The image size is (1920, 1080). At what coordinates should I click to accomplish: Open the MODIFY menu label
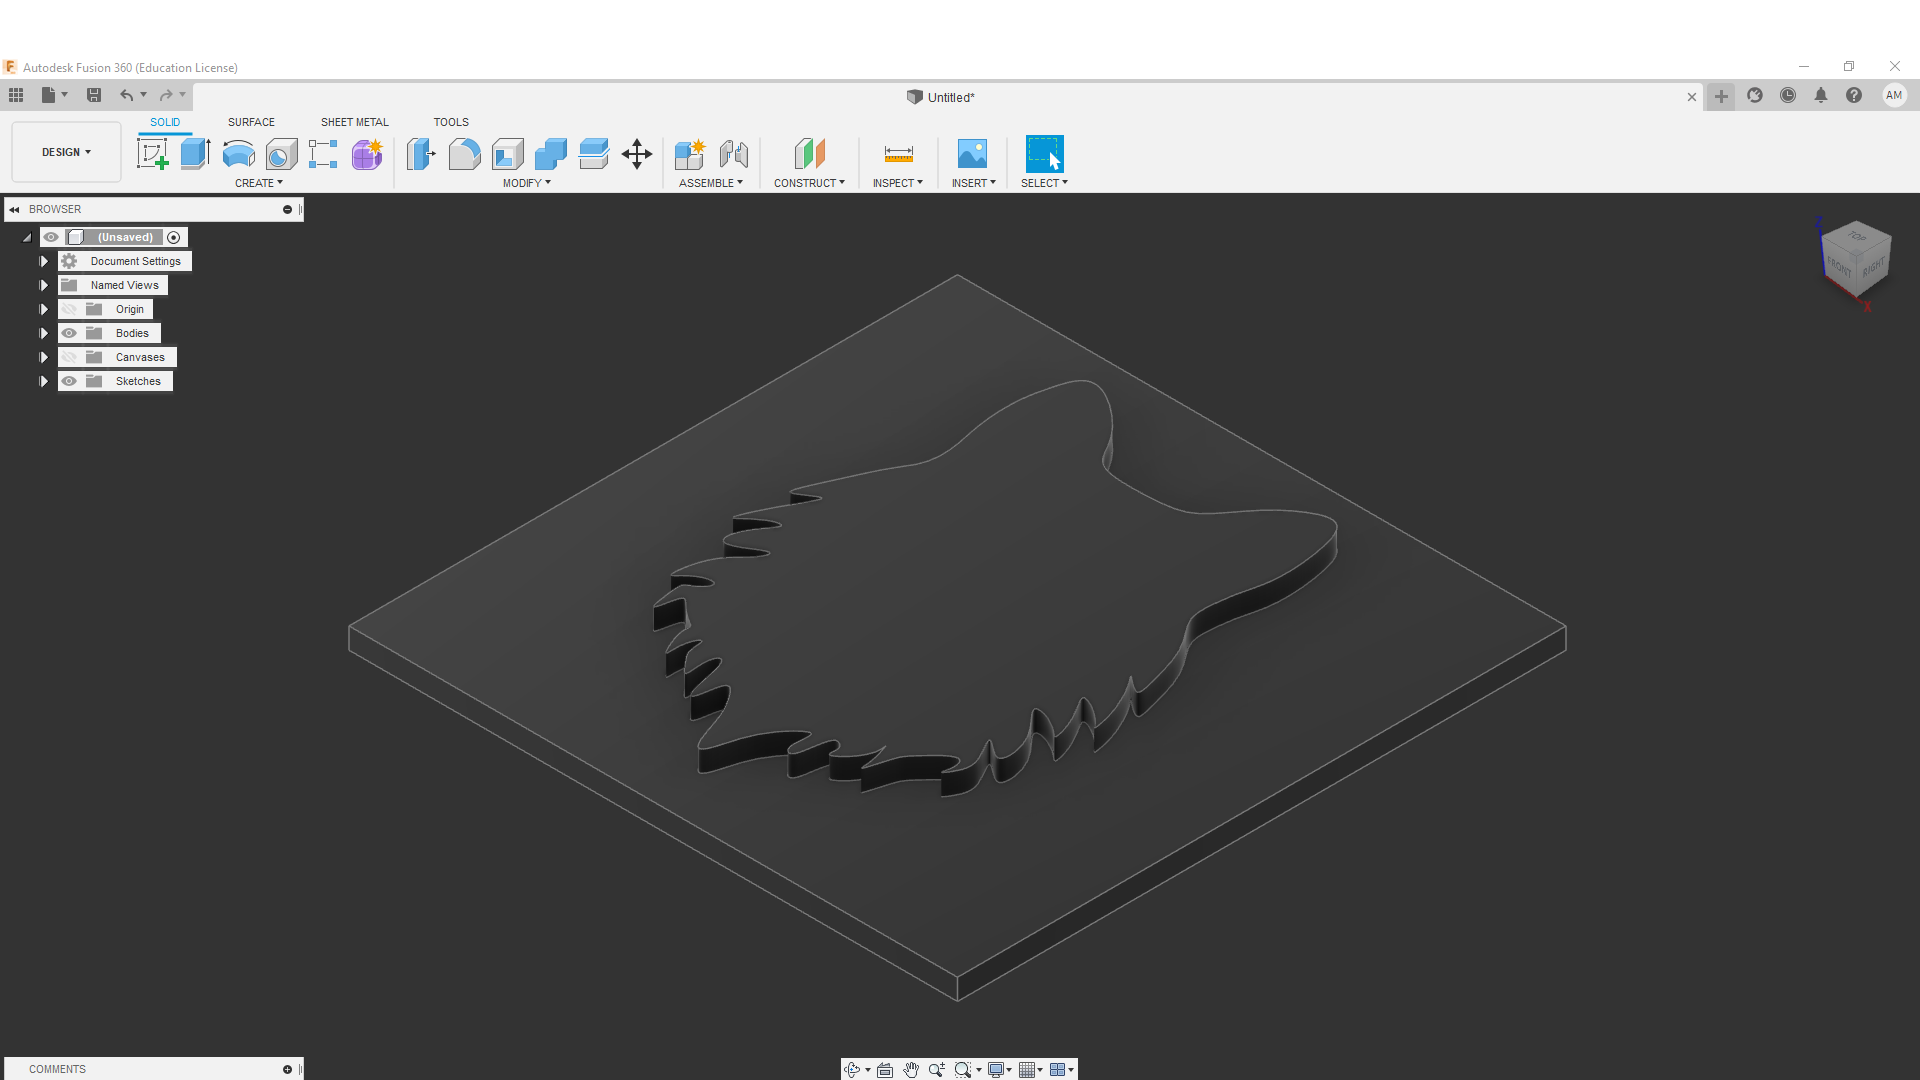click(526, 183)
